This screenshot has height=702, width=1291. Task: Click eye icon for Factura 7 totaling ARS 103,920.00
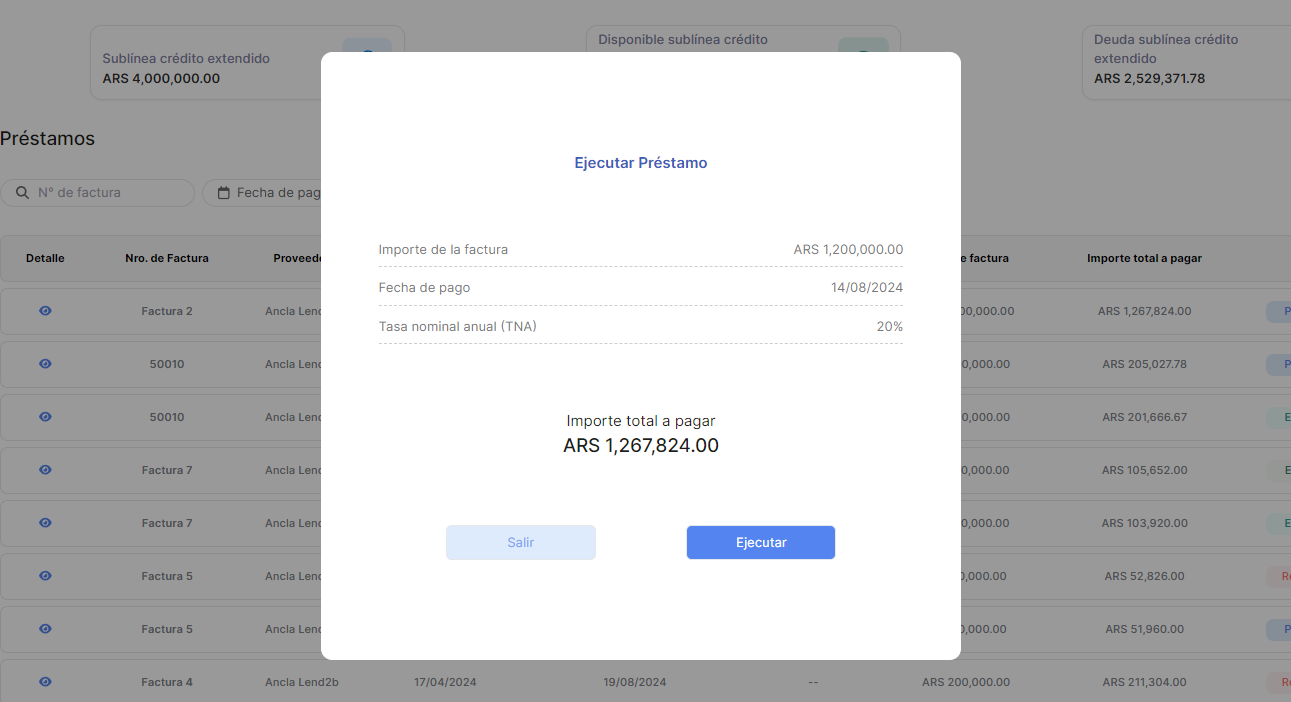pyautogui.click(x=45, y=523)
